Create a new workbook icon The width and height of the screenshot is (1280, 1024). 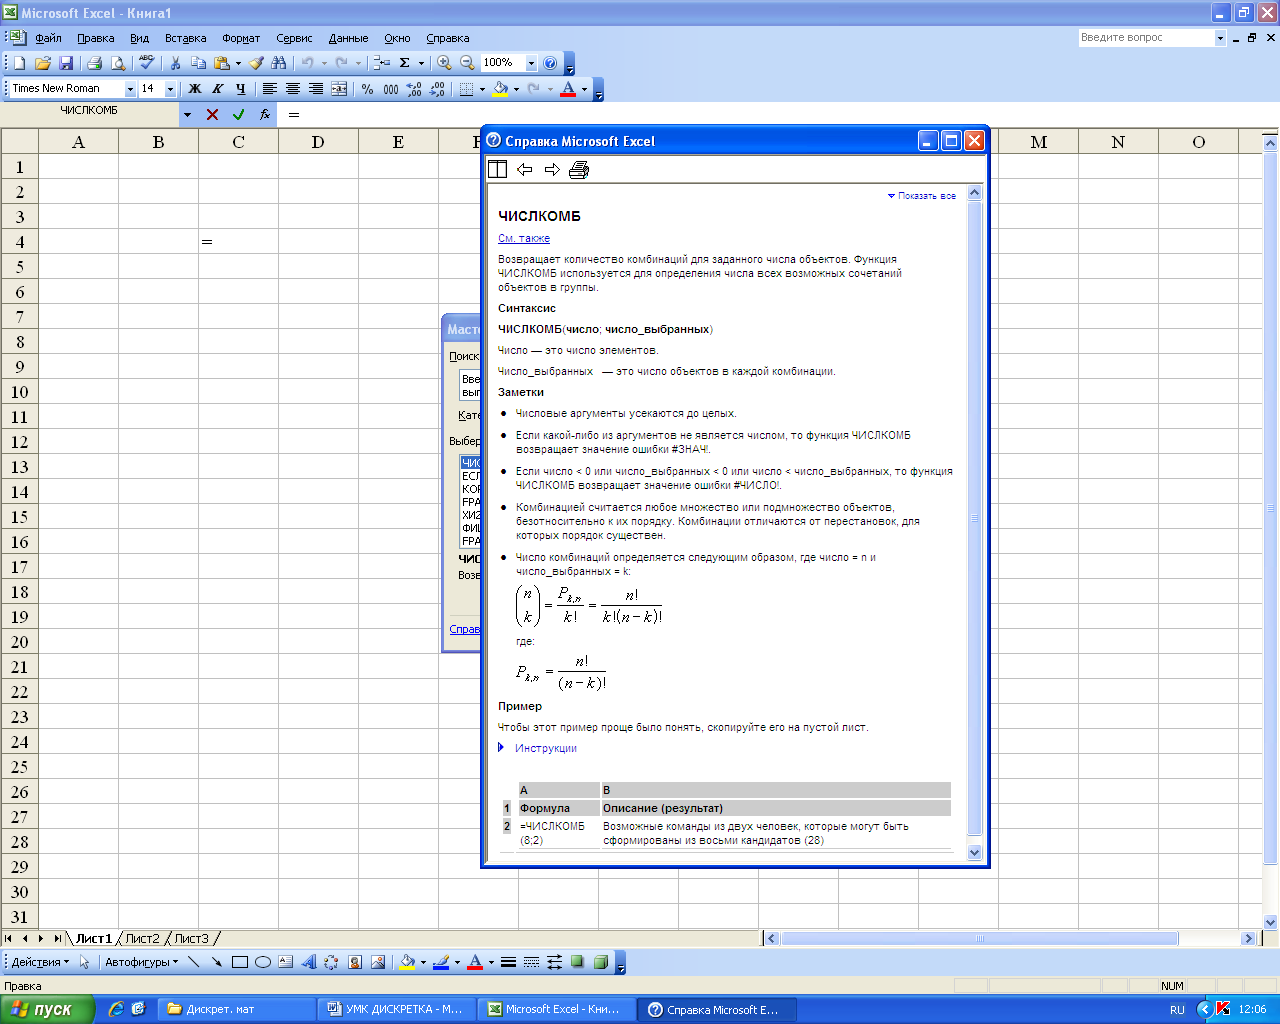pyautogui.click(x=19, y=63)
